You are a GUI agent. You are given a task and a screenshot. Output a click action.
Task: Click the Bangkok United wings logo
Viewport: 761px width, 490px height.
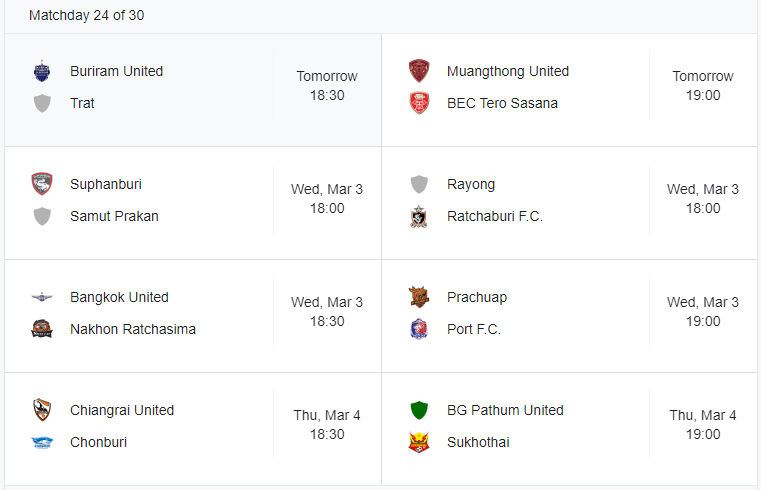42,297
